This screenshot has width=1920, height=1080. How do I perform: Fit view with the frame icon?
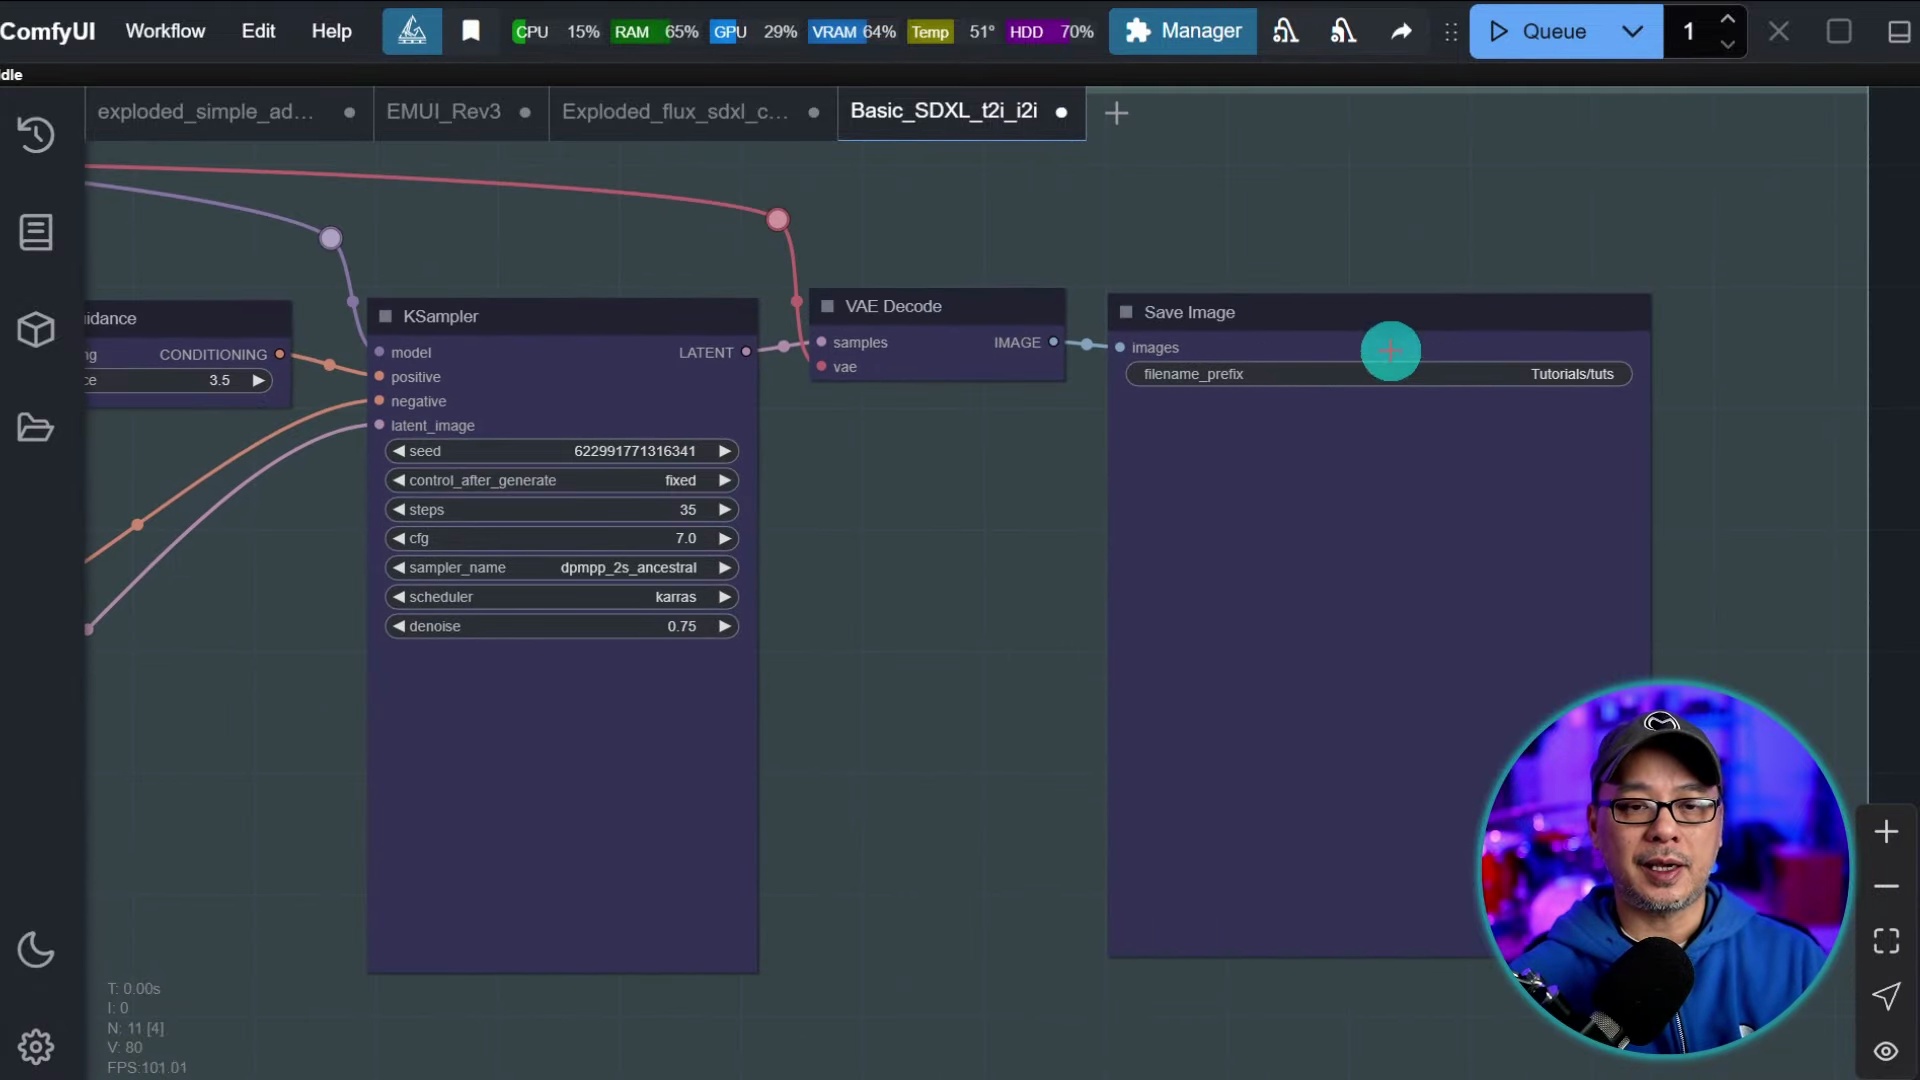[x=1886, y=941]
